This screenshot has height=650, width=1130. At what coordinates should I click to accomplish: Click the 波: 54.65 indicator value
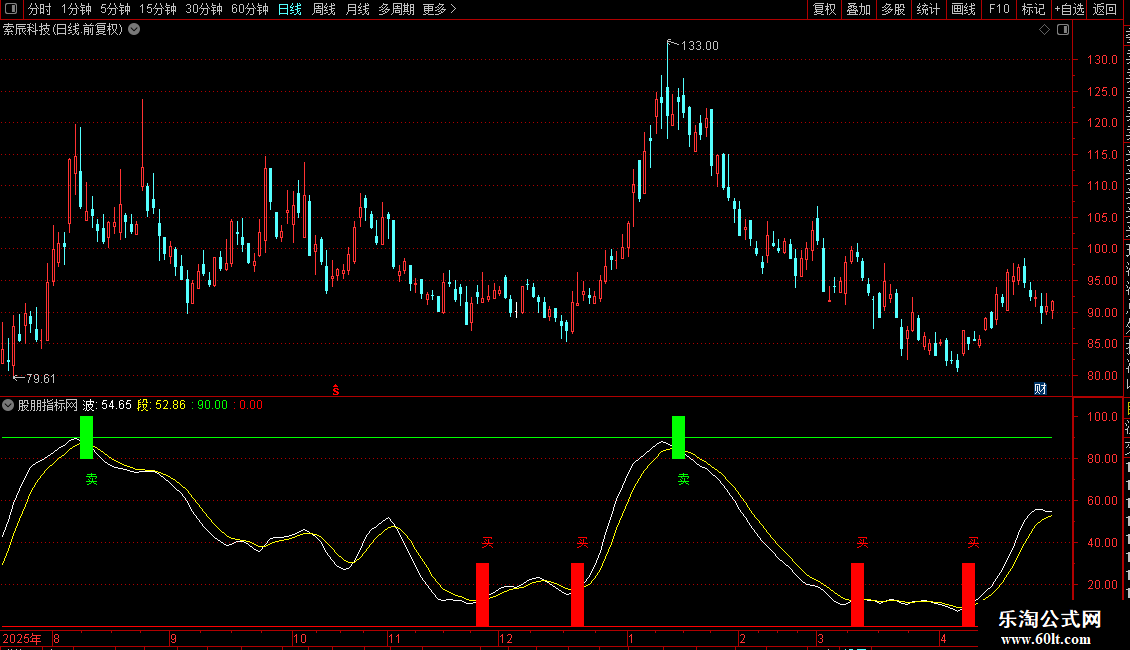pos(107,405)
